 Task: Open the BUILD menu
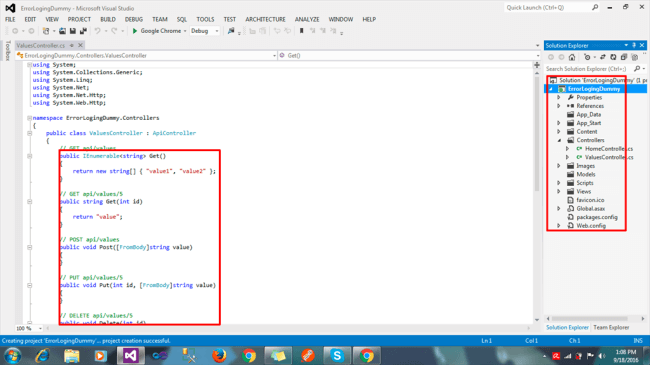pos(108,19)
